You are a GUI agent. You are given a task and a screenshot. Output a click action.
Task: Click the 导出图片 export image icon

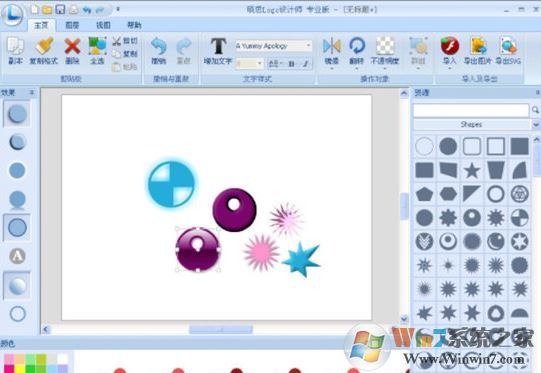(x=479, y=46)
